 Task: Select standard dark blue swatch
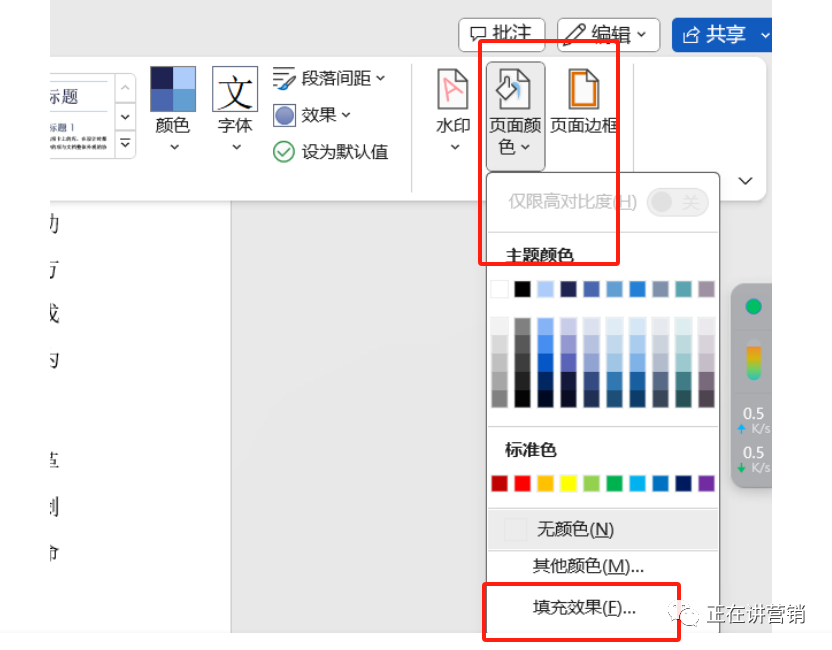683,483
